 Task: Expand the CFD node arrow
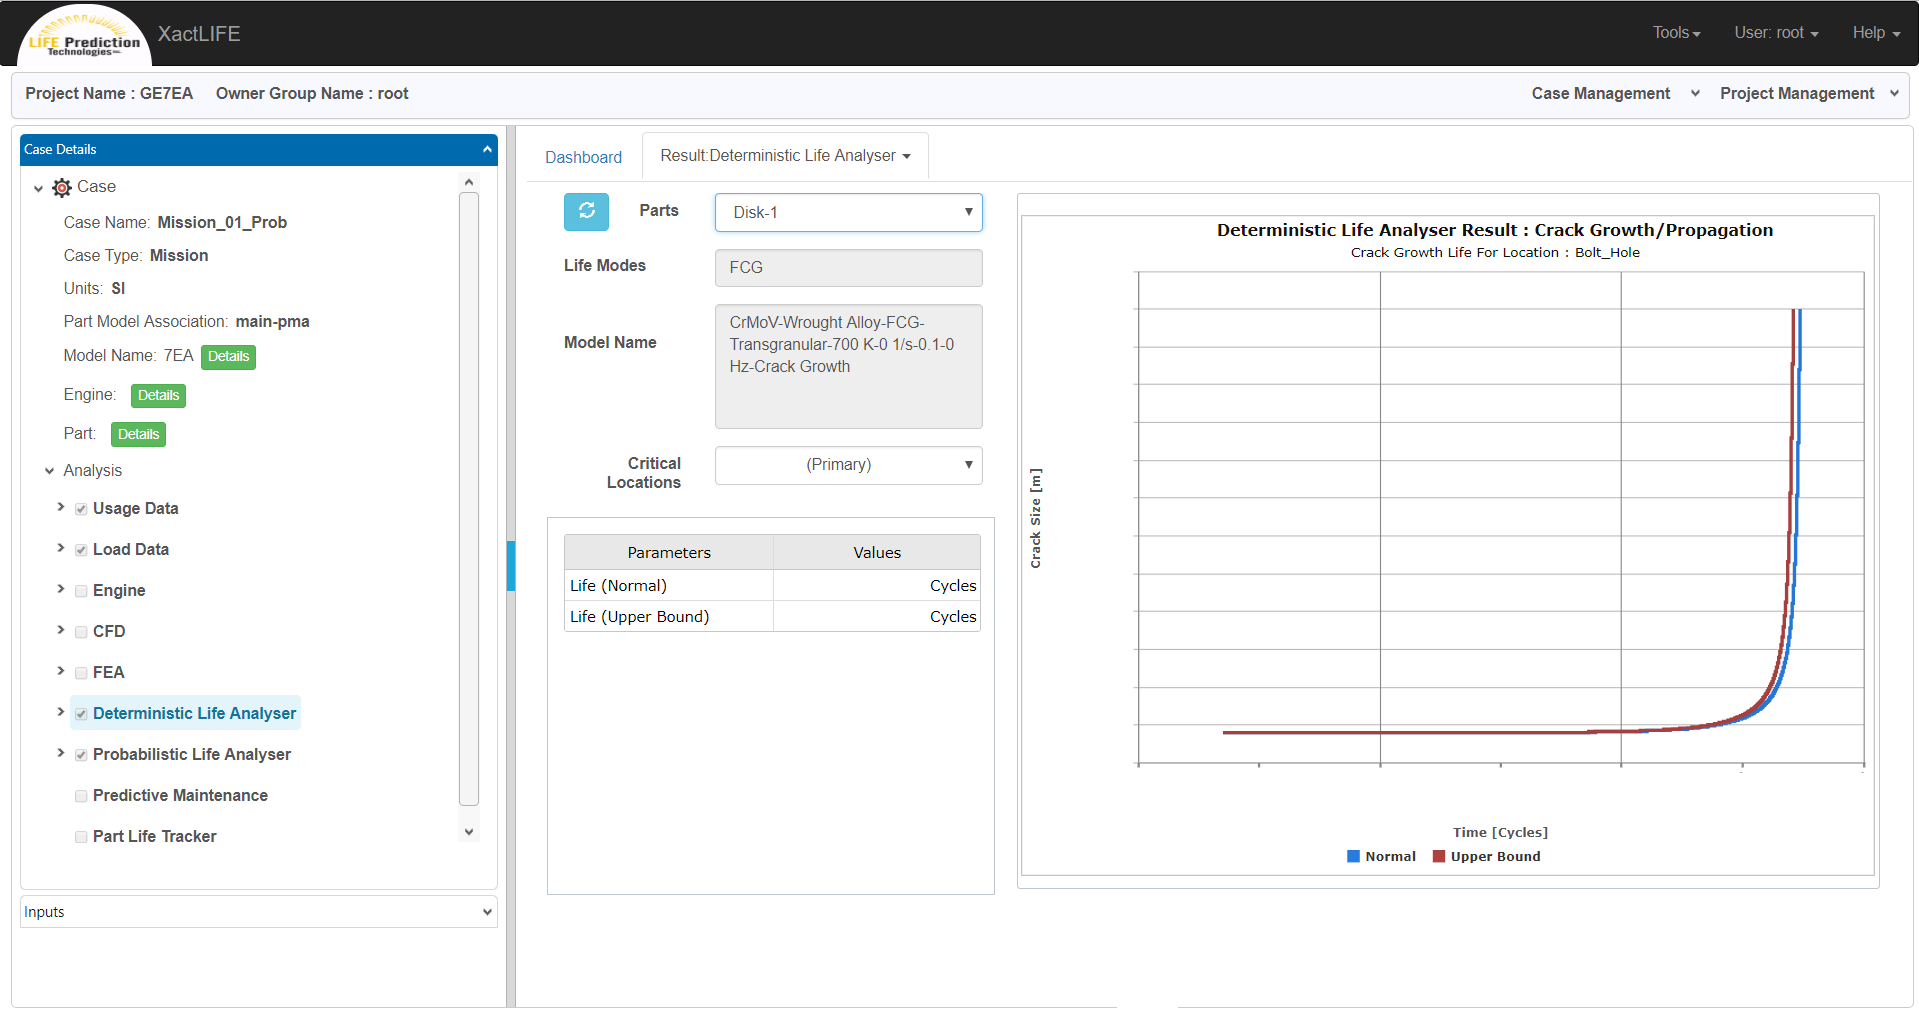pos(60,630)
